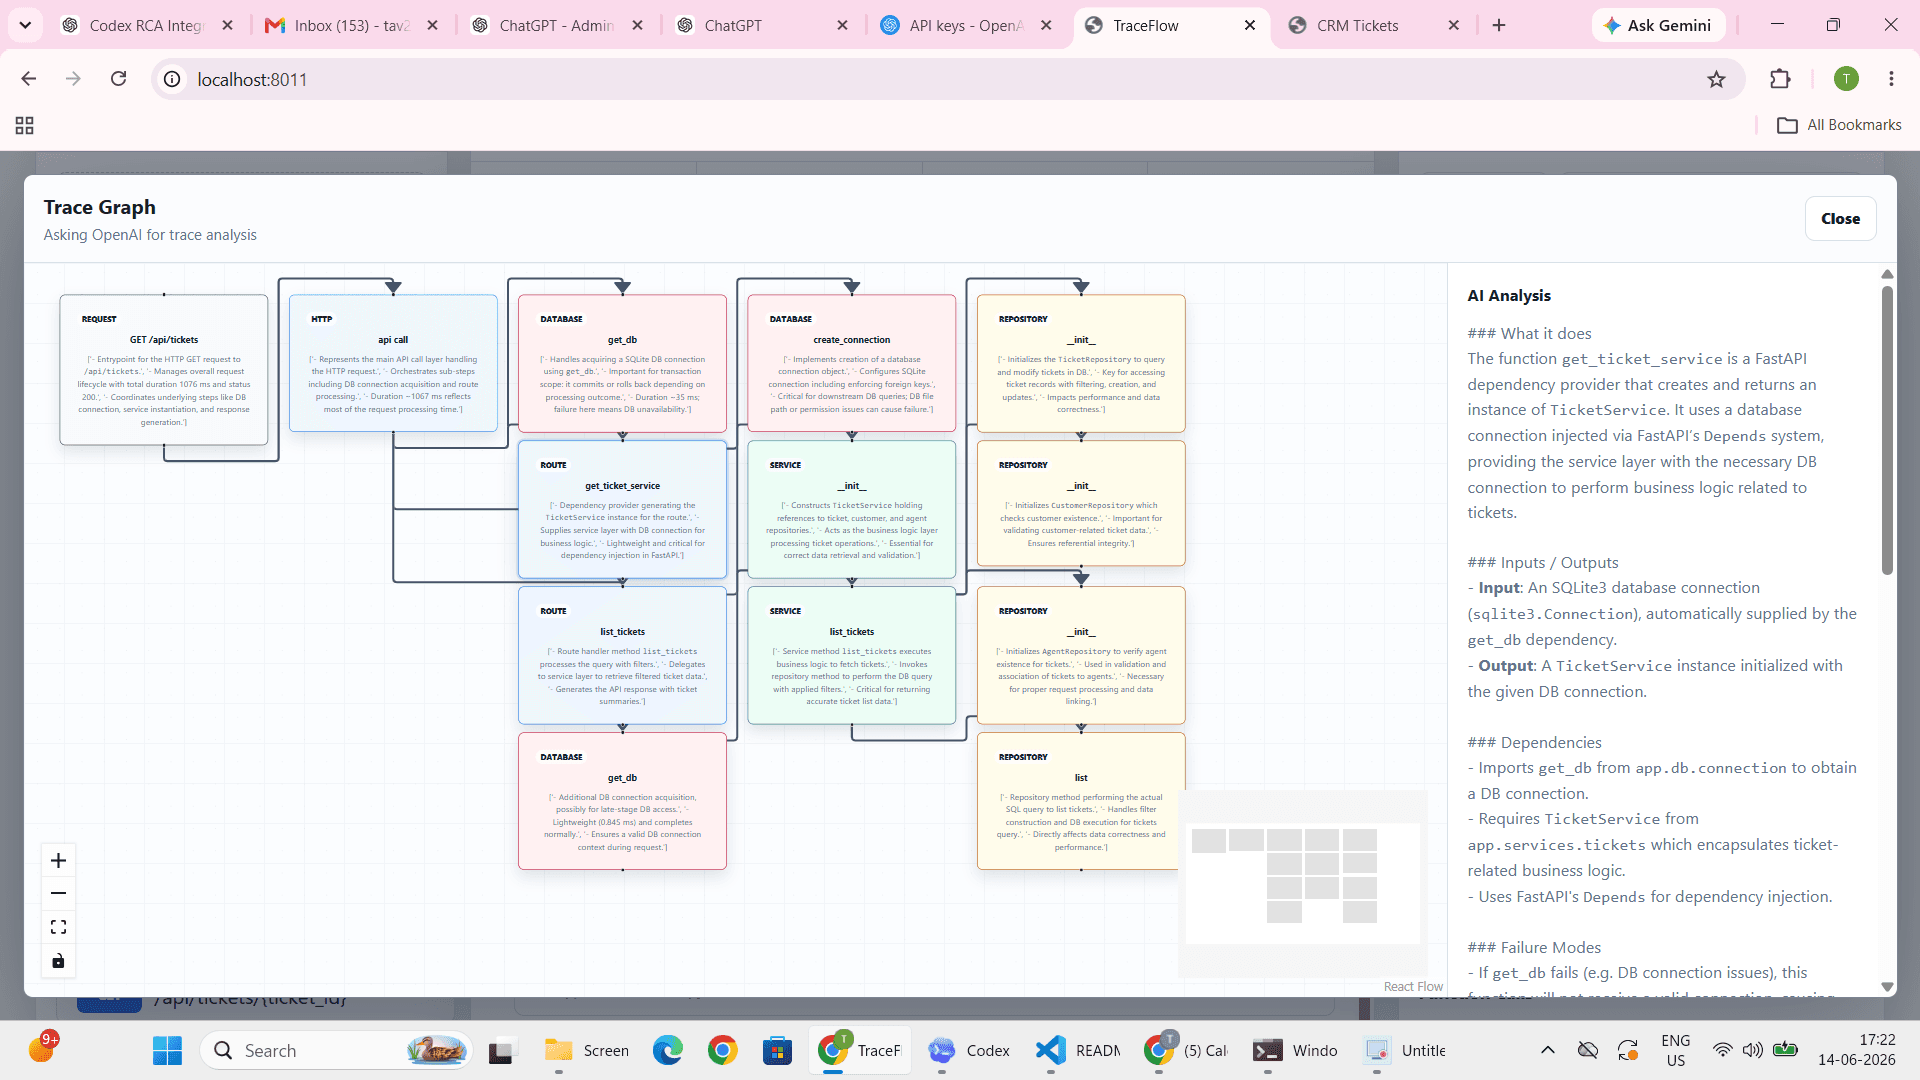Switch to API keys - OpenAI tab
Image resolution: width=1920 pixels, height=1080 pixels.
pyautogui.click(x=966, y=26)
